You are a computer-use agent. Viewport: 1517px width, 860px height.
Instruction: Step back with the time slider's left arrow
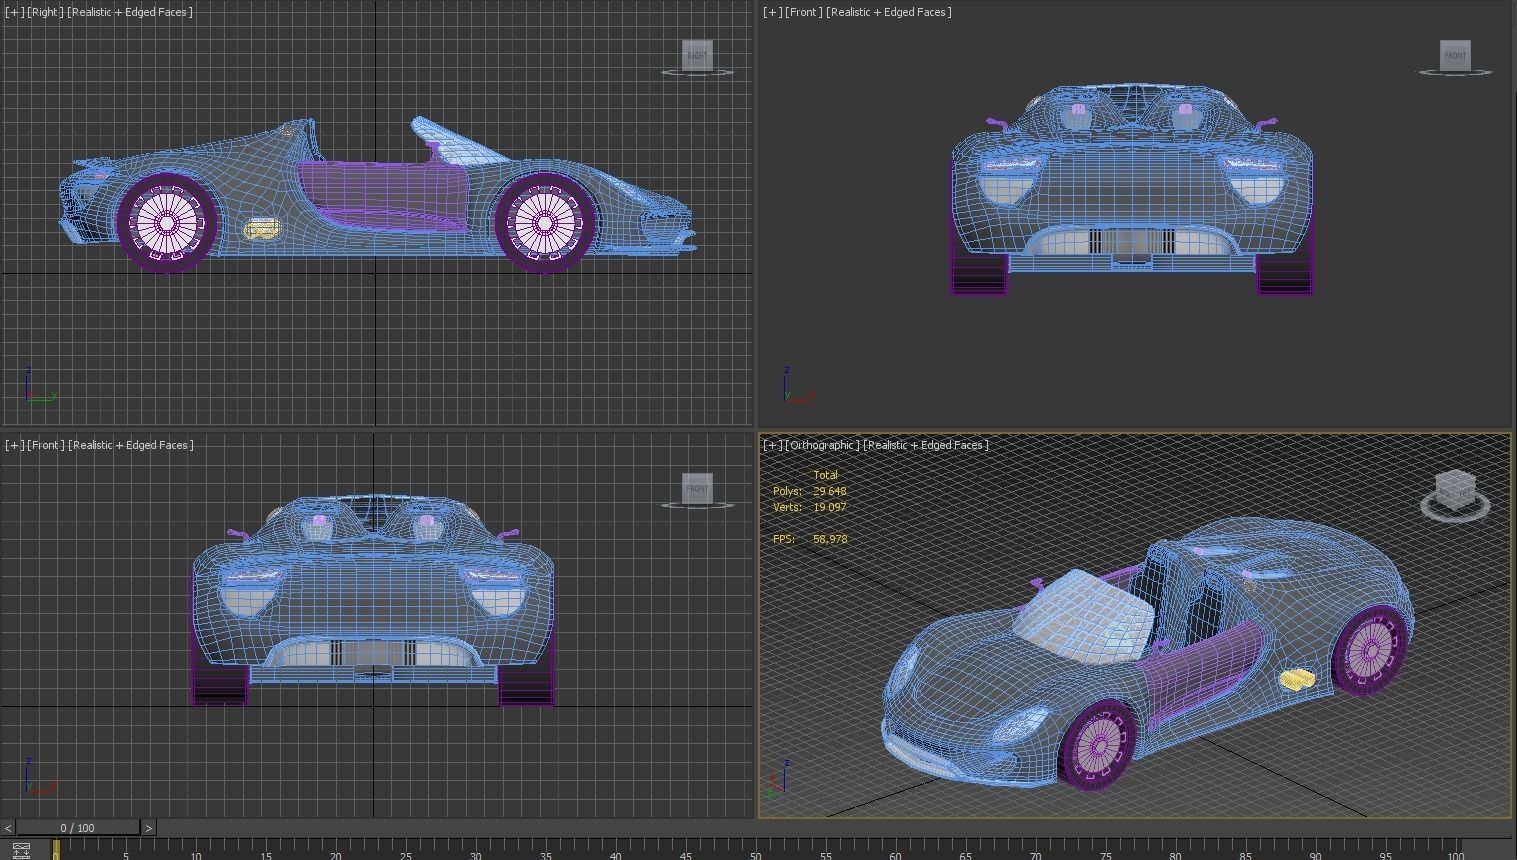point(8,828)
